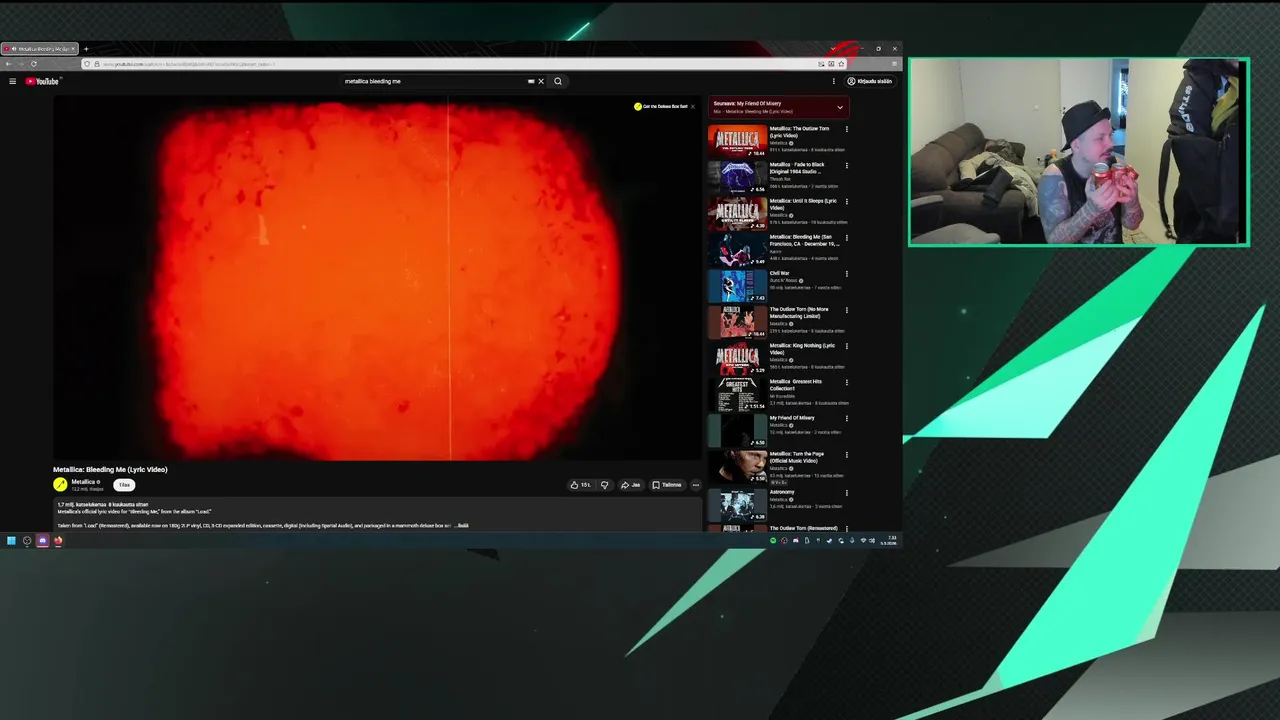Viewport: 1280px width, 720px height.
Task: Save the video using the Tallenna button
Action: (667, 485)
